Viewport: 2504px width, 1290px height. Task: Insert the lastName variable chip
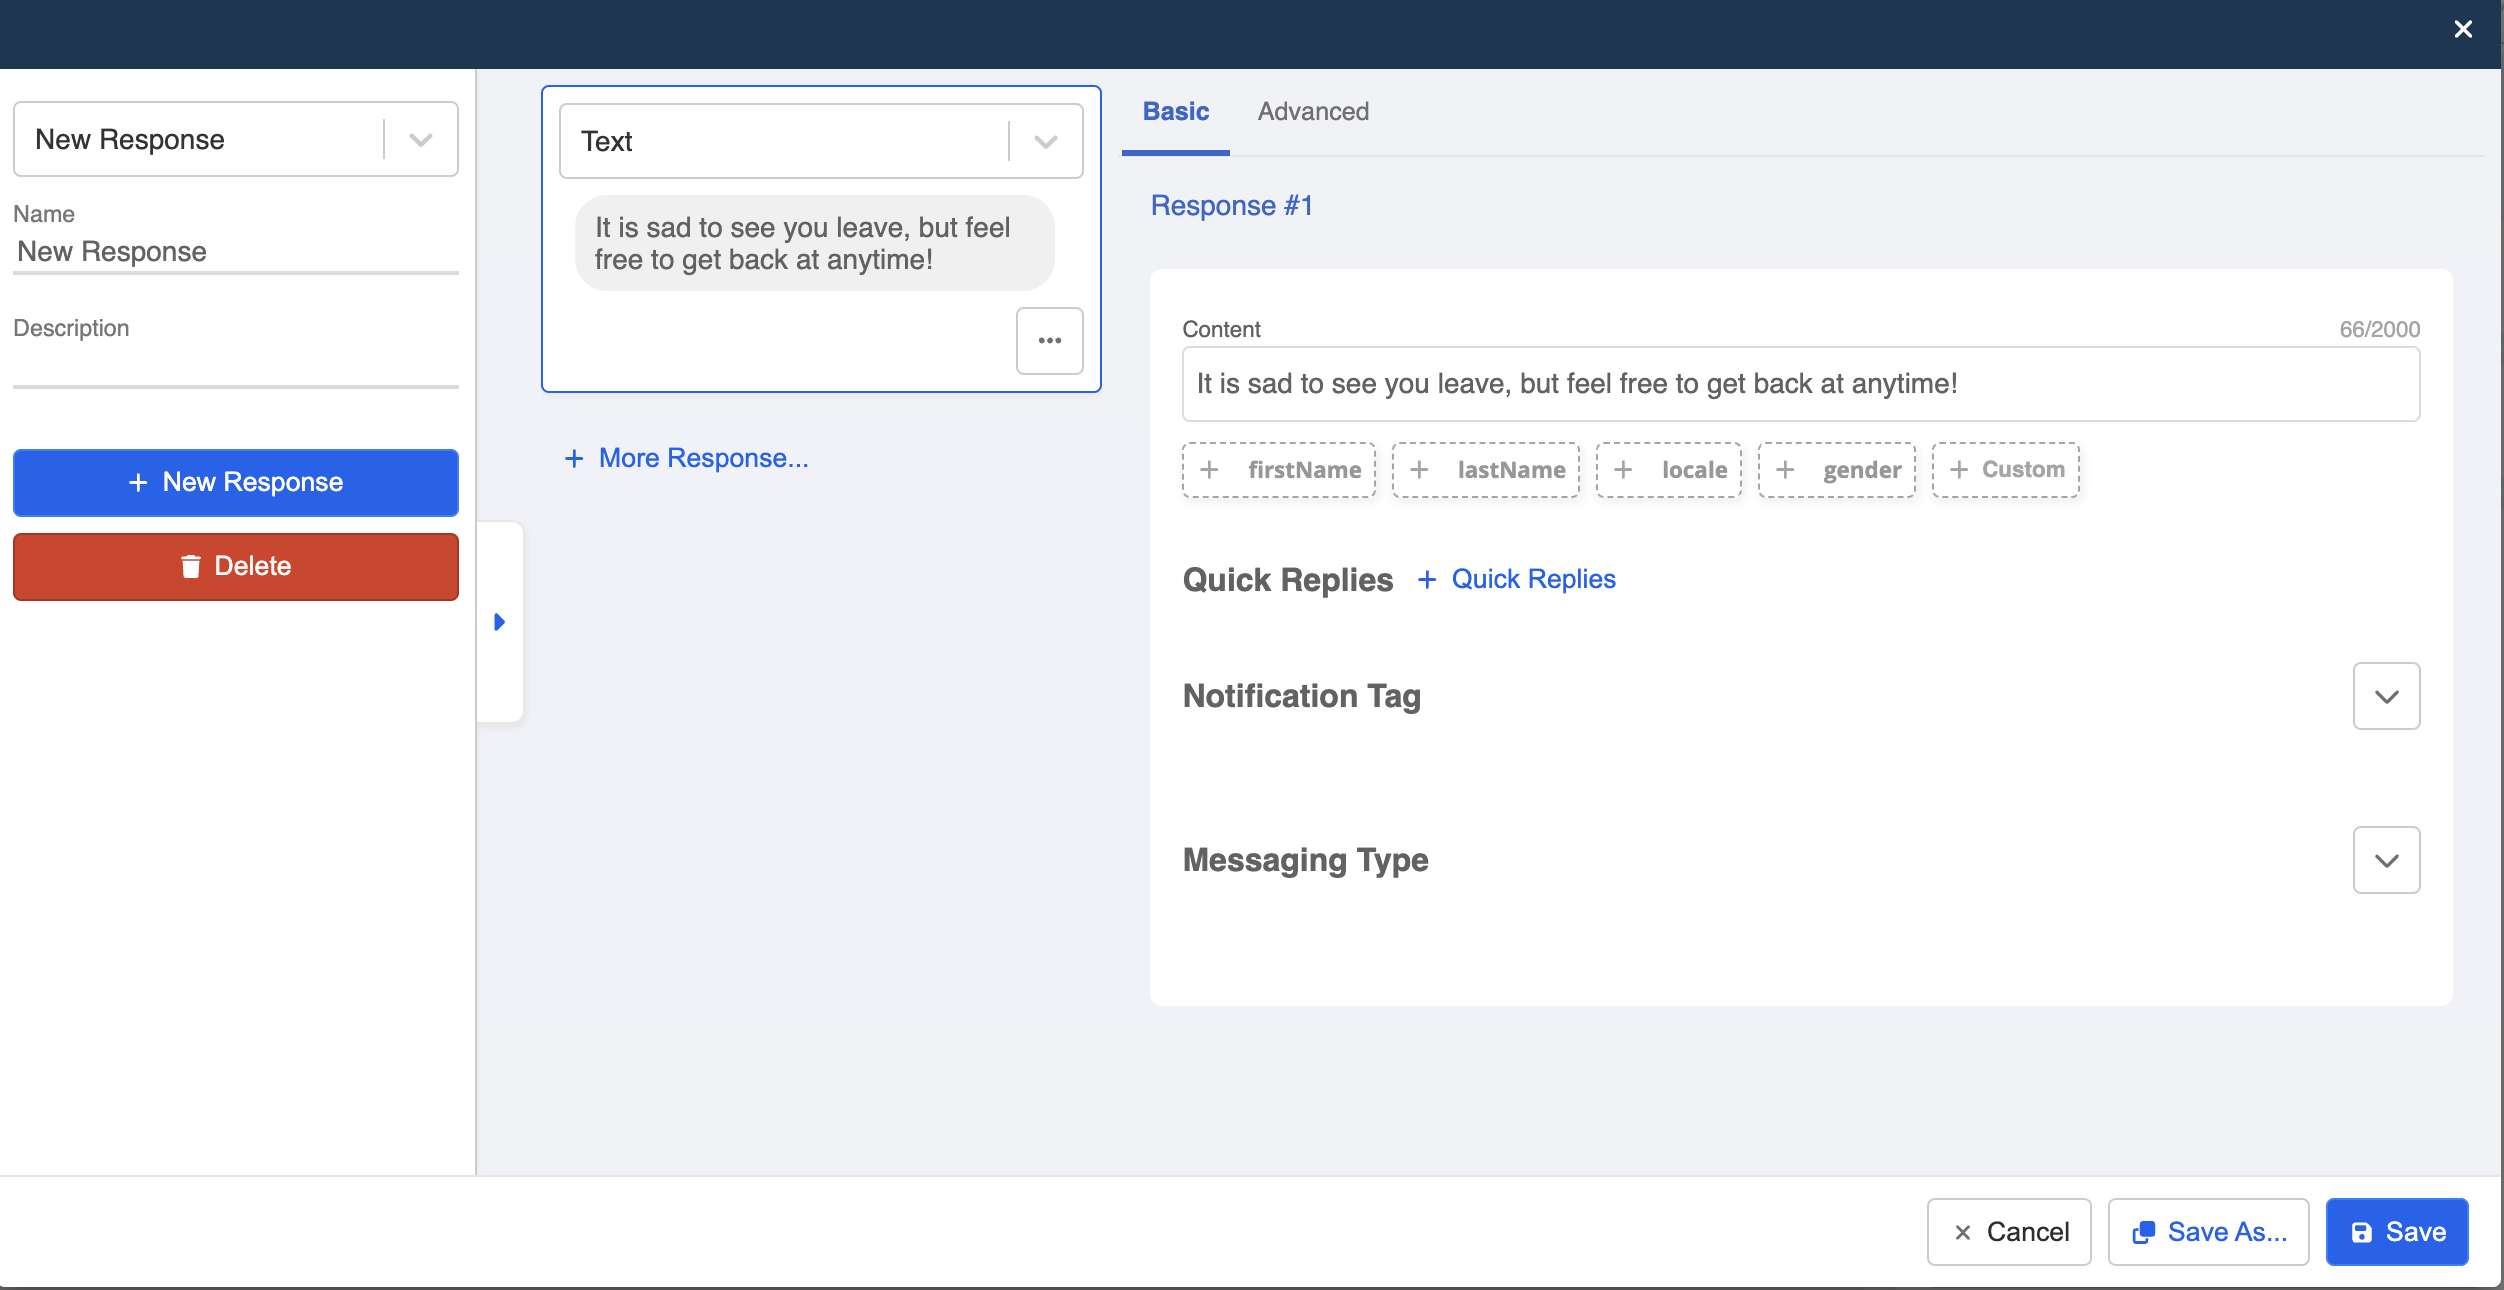1486,470
